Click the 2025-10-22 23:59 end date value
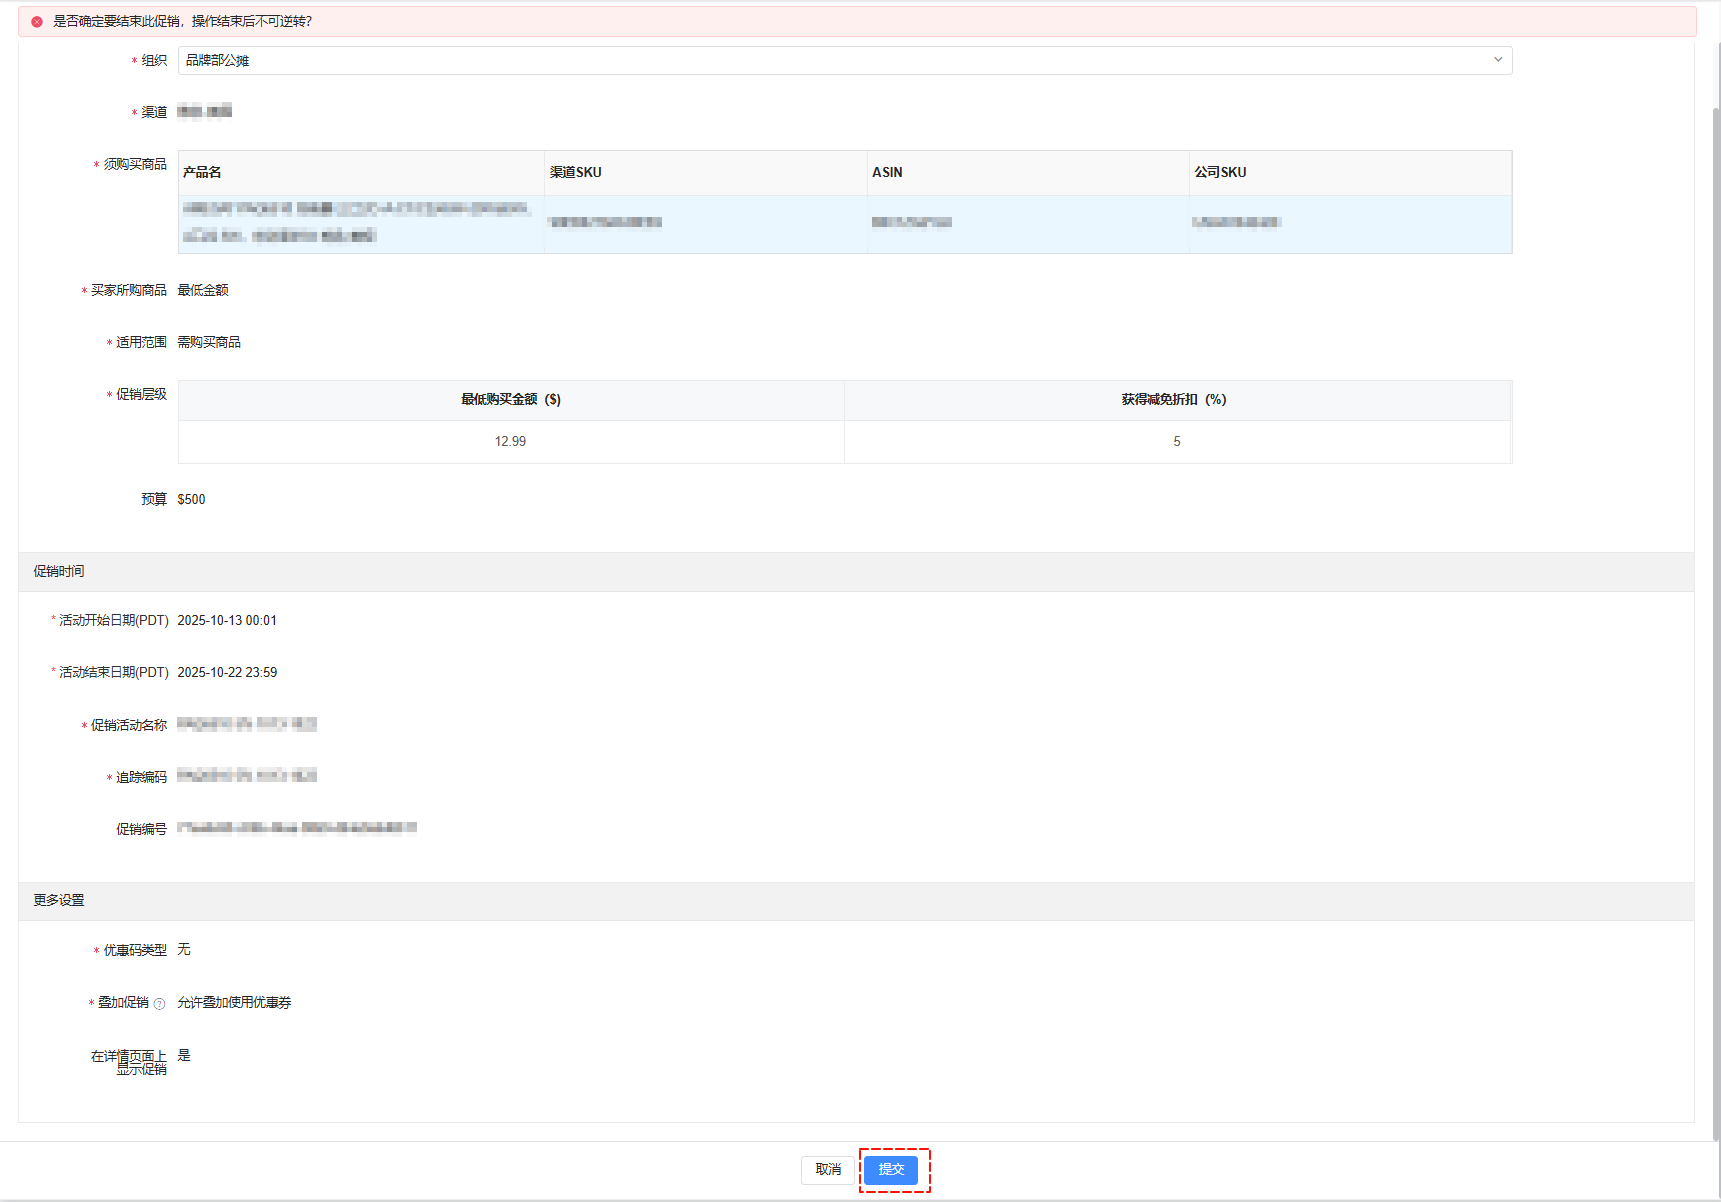Viewport: 1721px width, 1202px height. click(x=227, y=672)
